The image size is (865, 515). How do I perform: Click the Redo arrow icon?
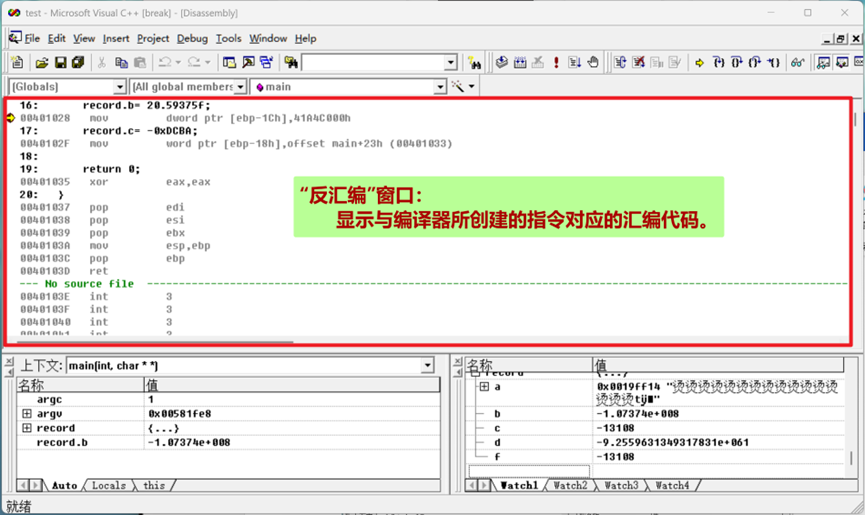coord(194,62)
